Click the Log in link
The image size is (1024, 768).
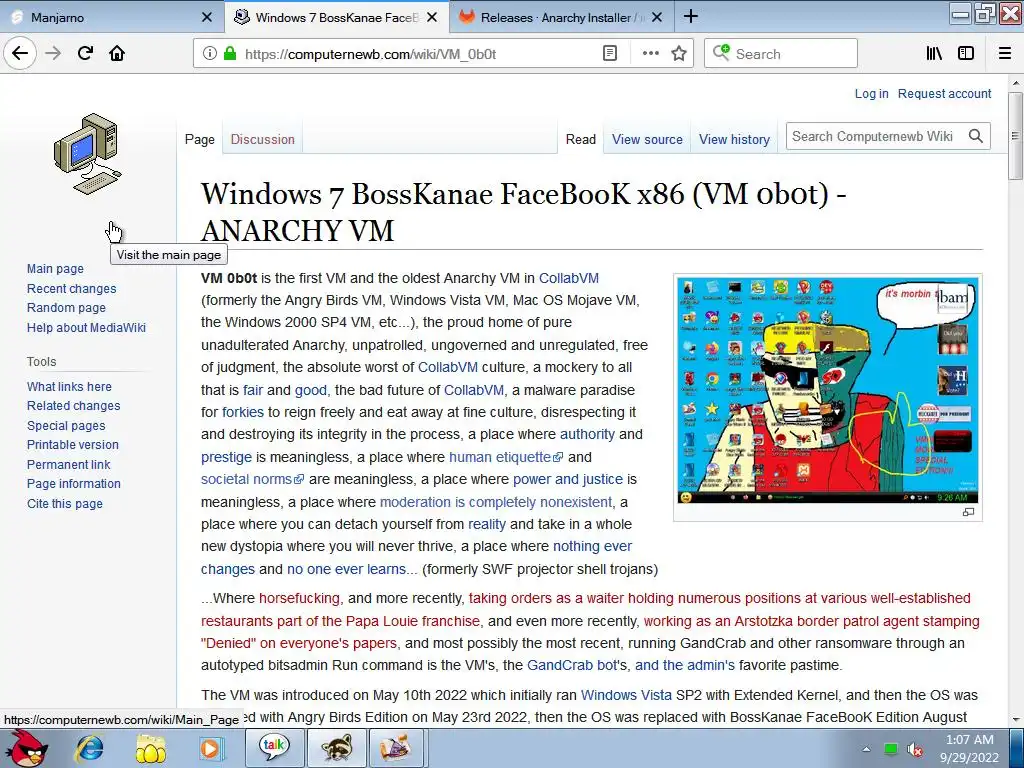click(871, 93)
